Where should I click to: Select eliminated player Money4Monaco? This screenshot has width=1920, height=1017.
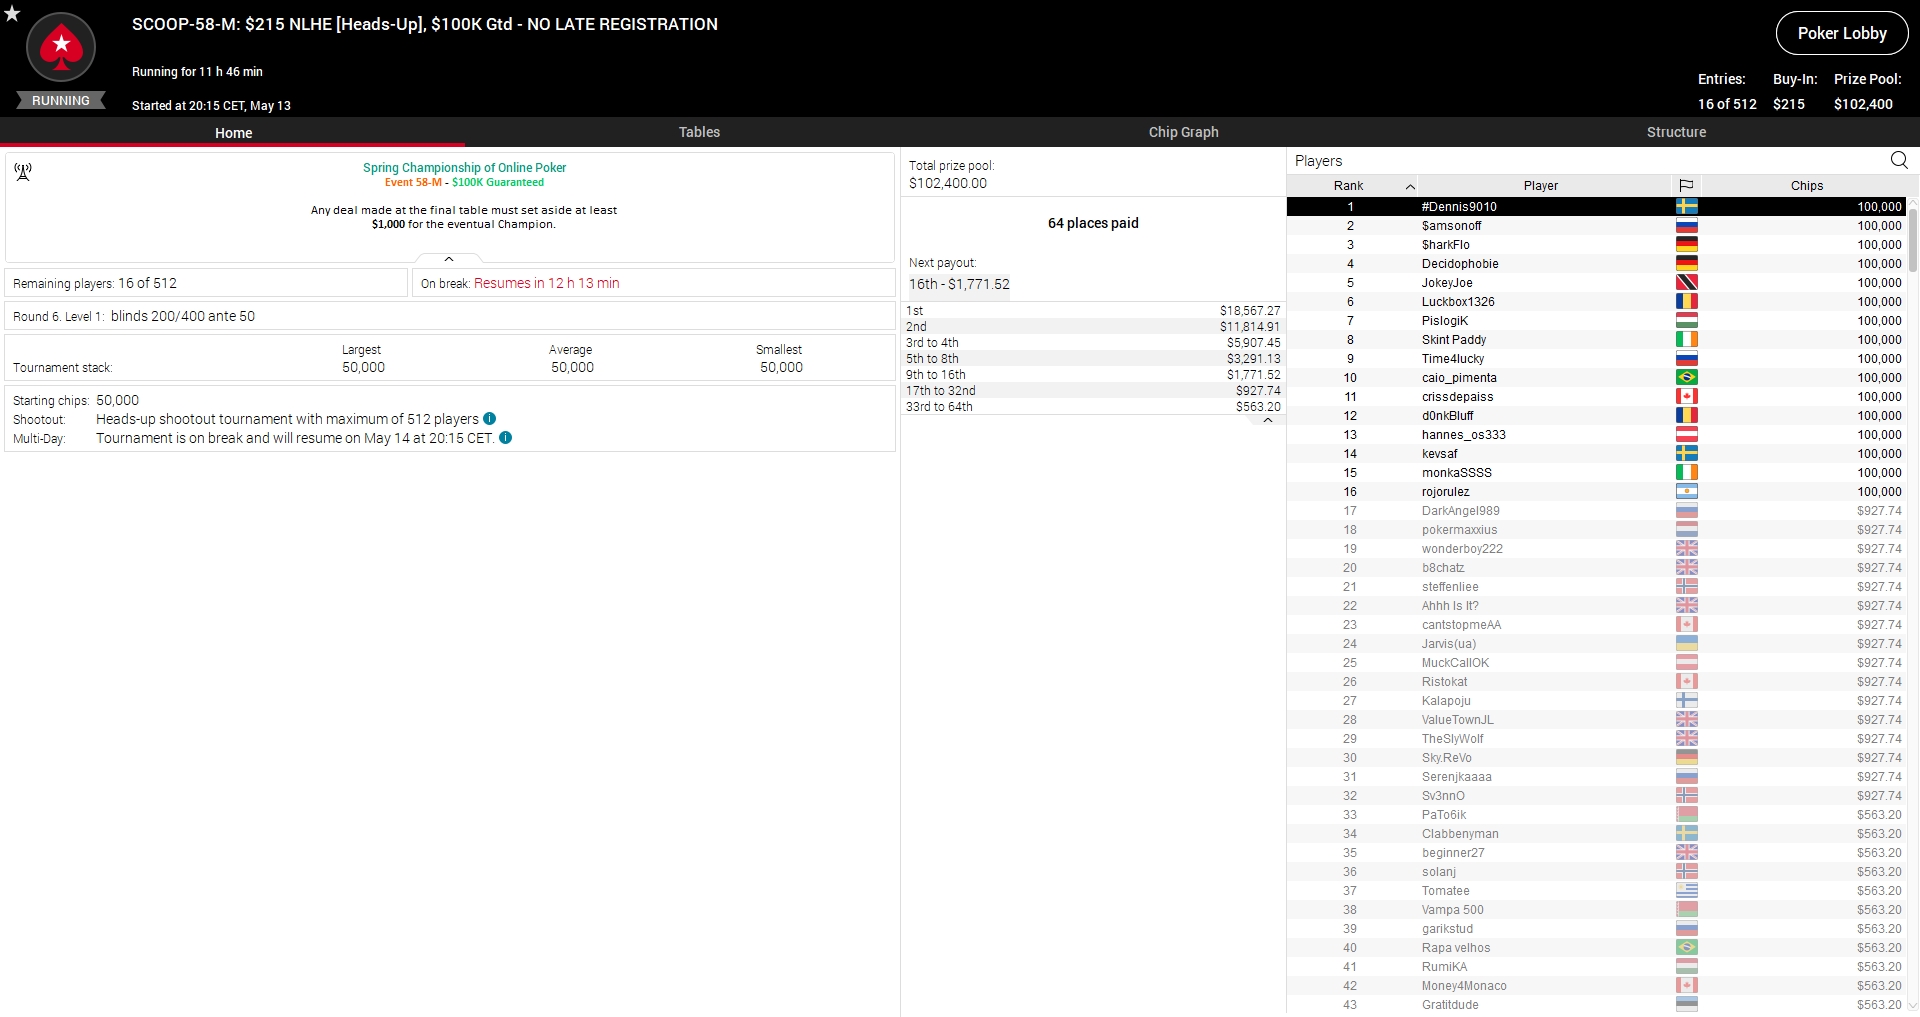(x=1597, y=986)
